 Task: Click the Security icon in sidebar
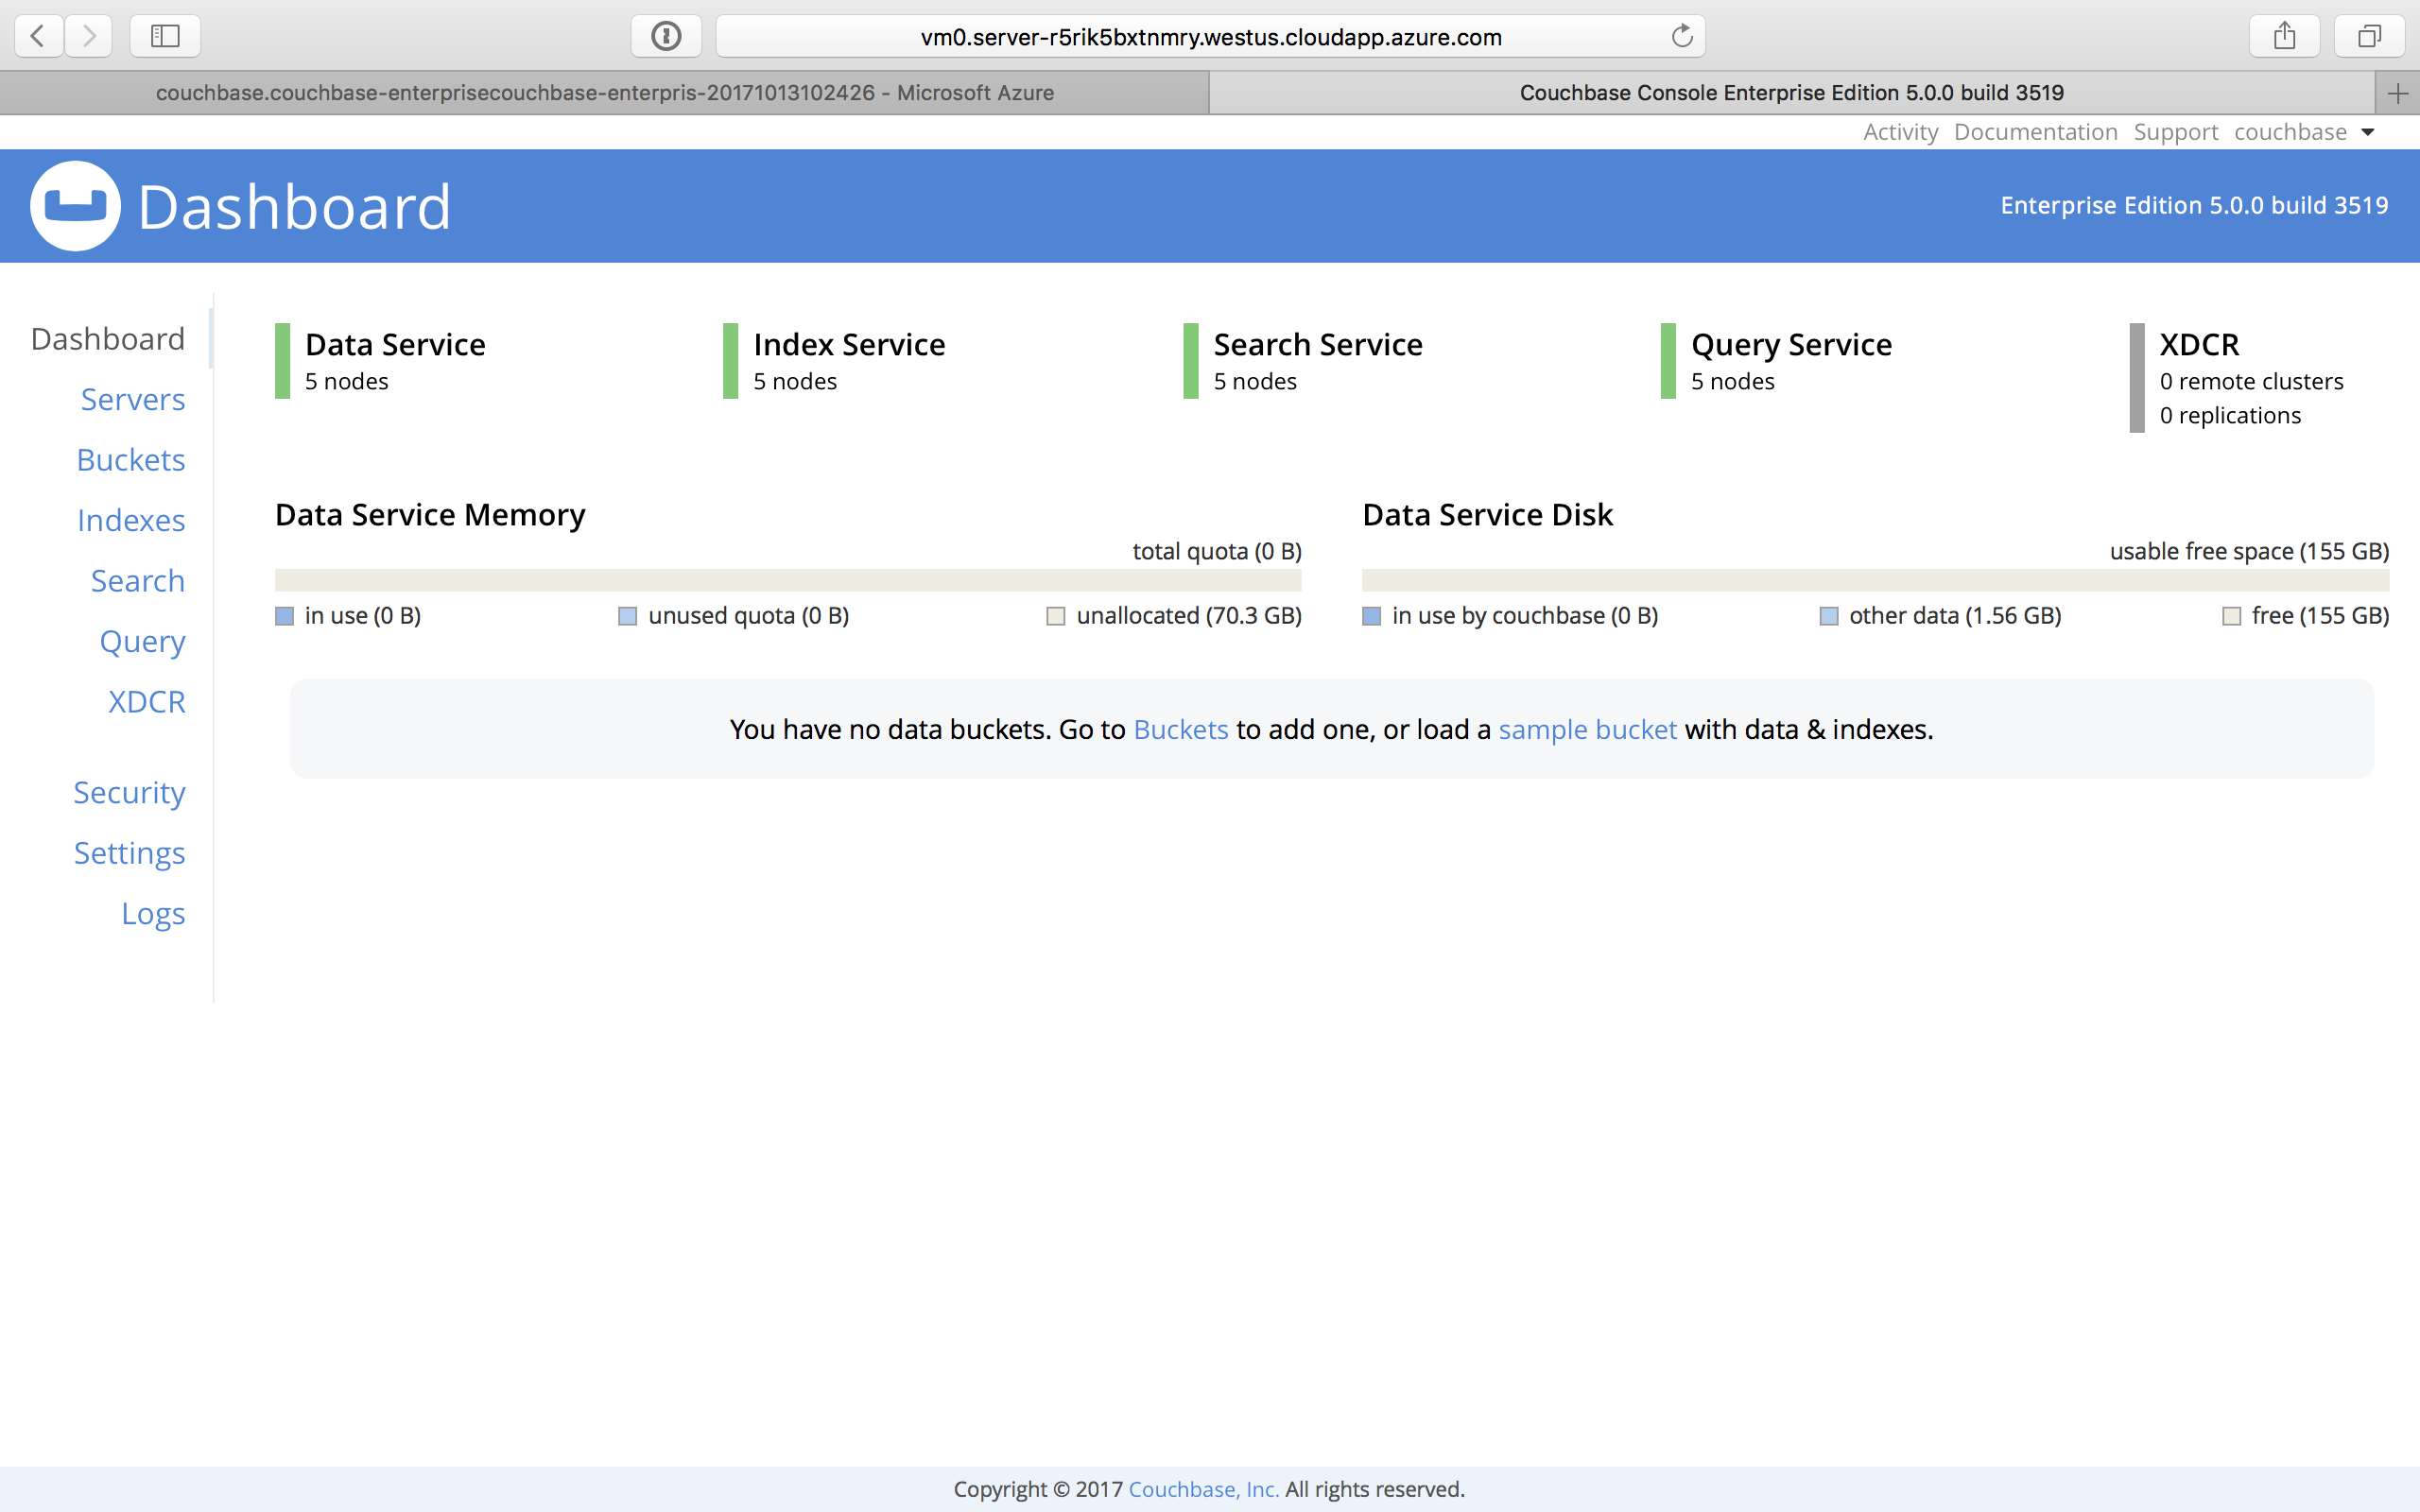129,791
